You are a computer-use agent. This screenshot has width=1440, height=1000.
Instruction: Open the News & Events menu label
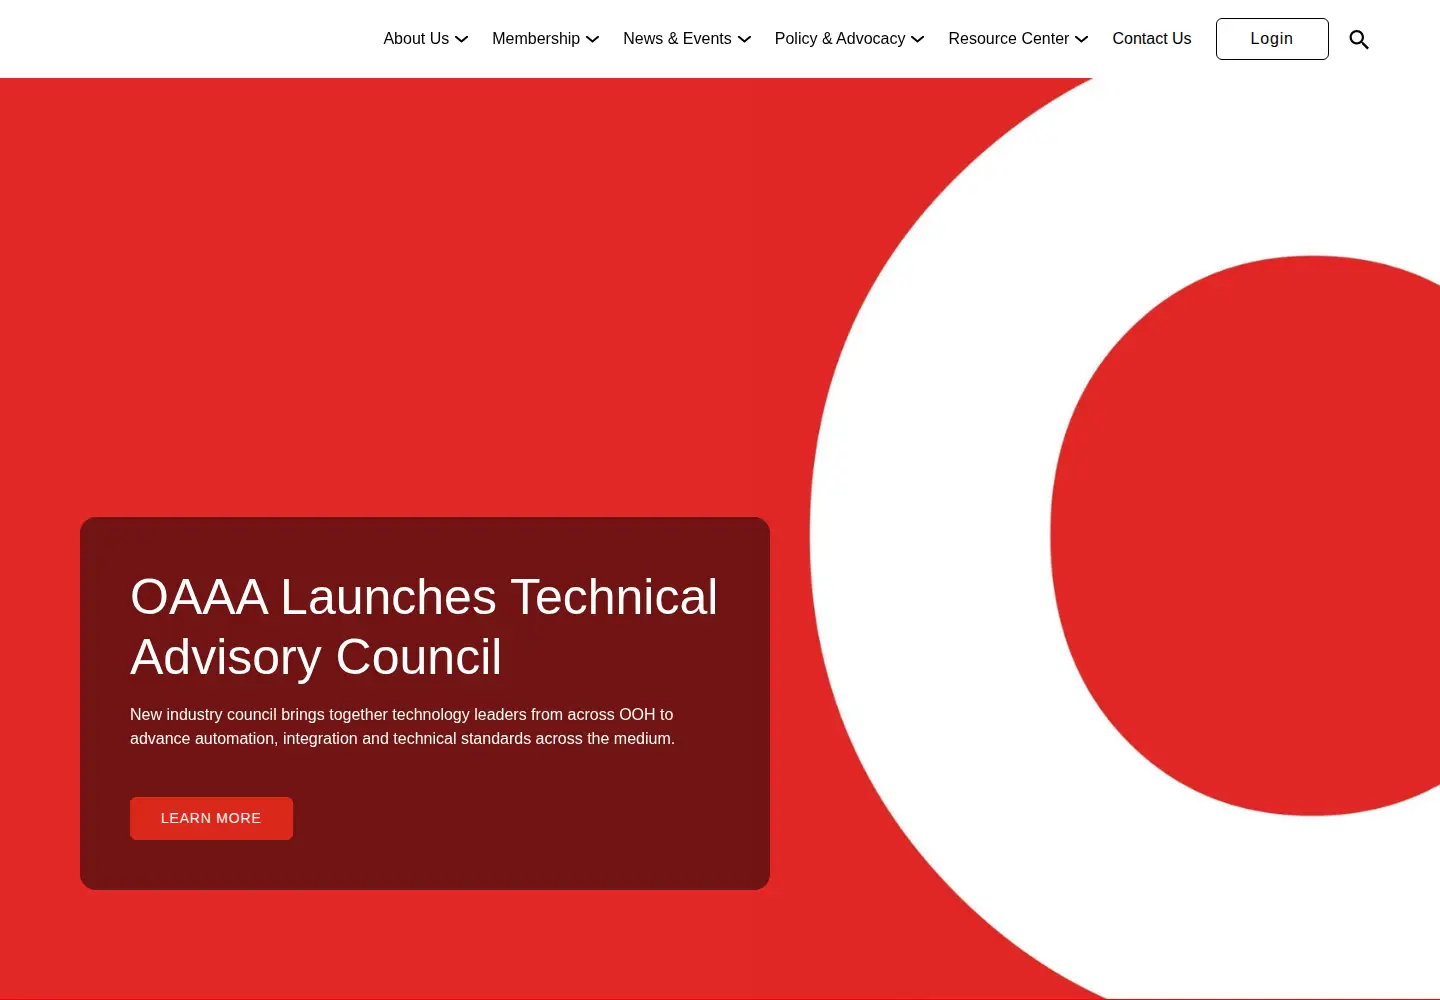point(677,39)
